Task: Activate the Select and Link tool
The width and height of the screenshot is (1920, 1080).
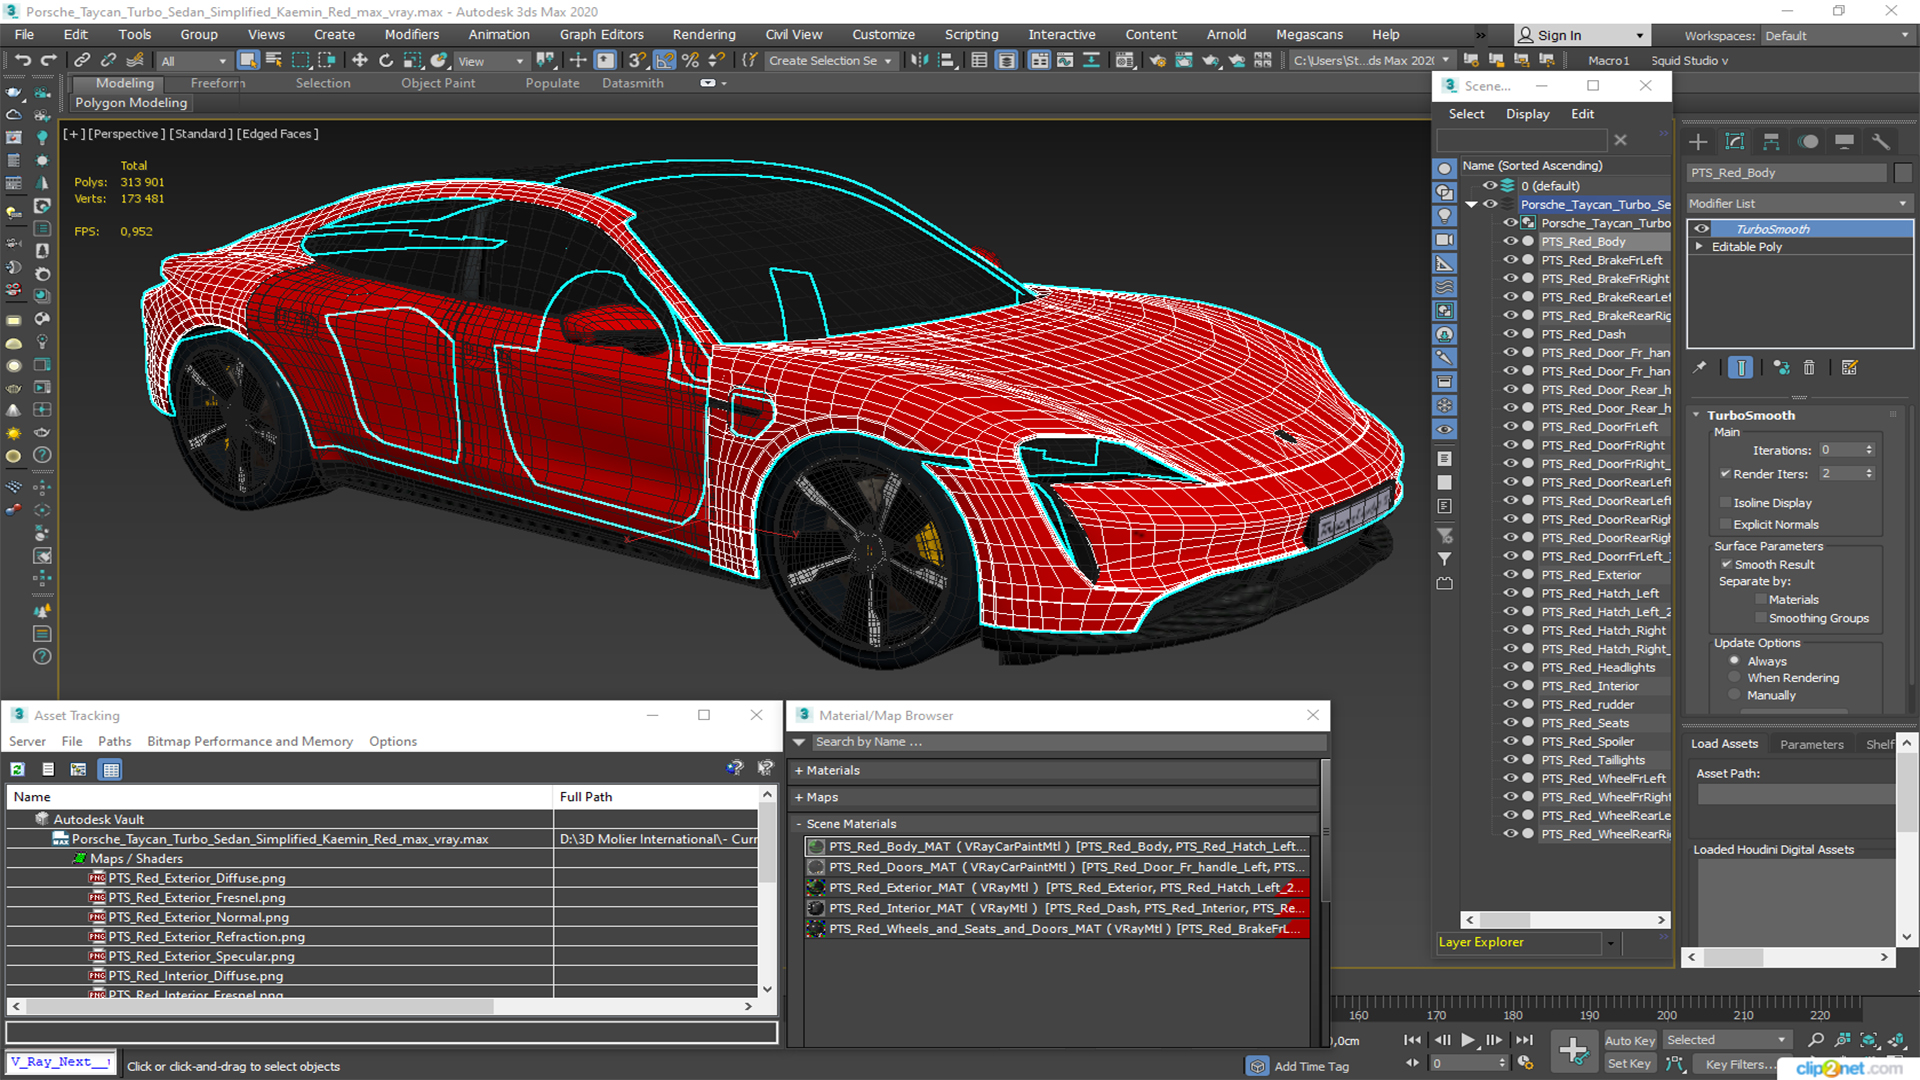Action: click(82, 60)
